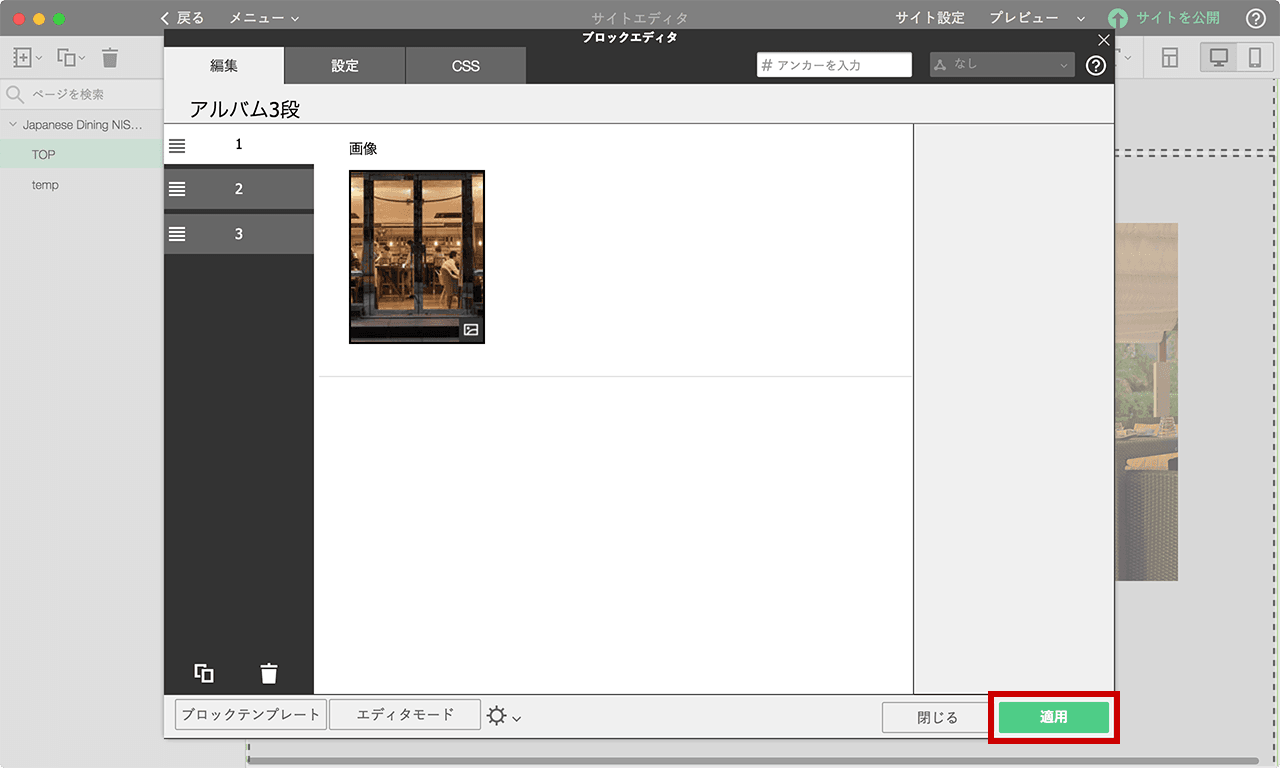Click プレビュー preview
The image size is (1280, 768).
(1024, 18)
